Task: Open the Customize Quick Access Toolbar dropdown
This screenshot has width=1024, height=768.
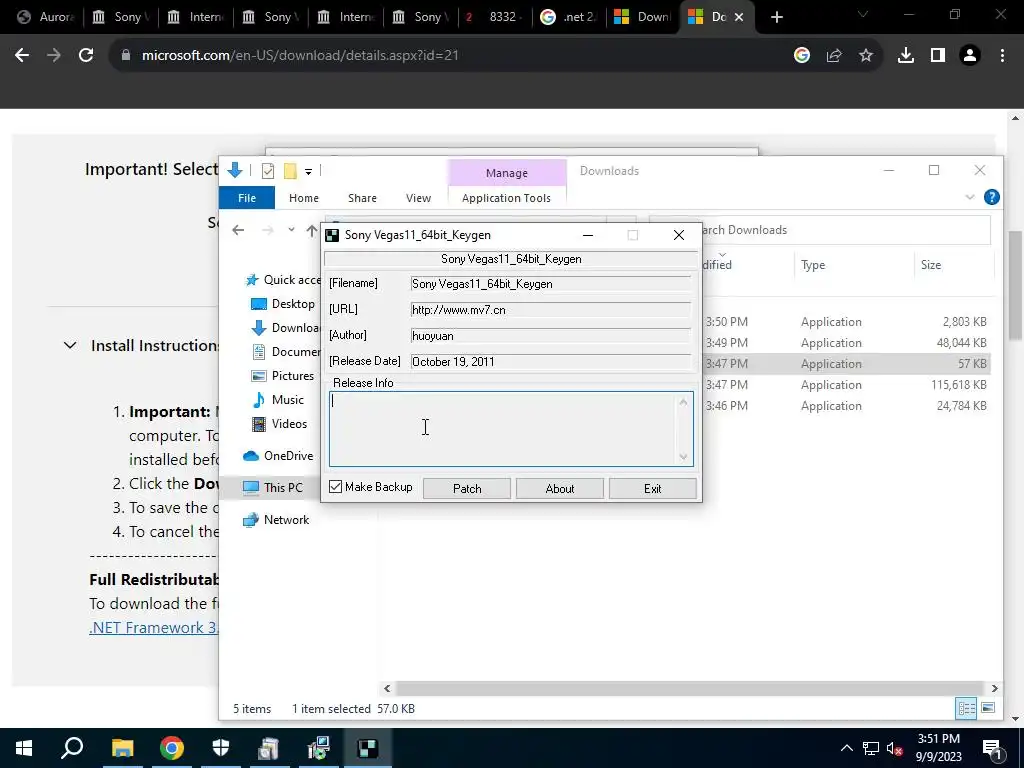Action: (308, 172)
